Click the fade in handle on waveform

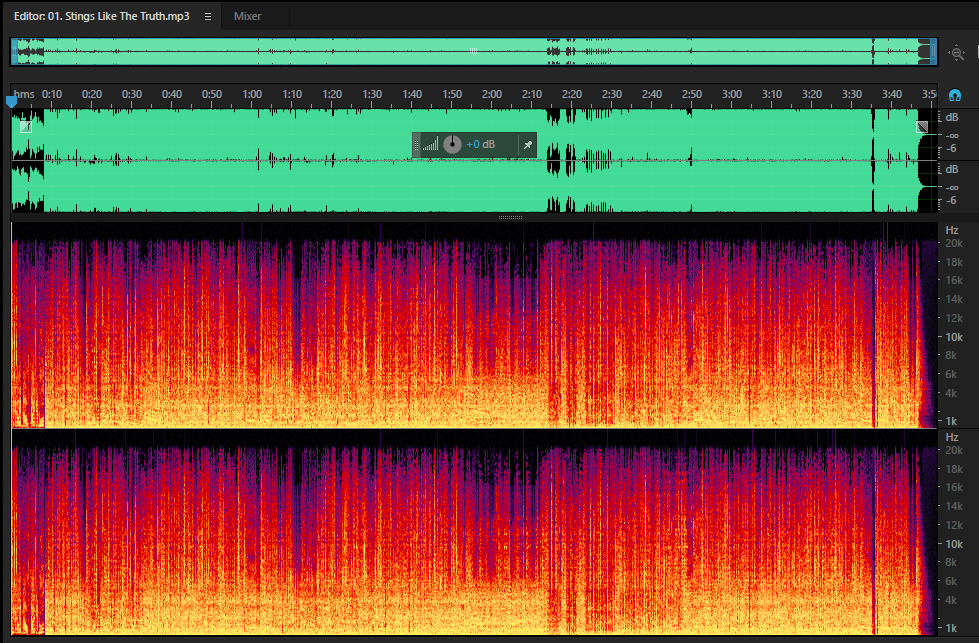26,127
